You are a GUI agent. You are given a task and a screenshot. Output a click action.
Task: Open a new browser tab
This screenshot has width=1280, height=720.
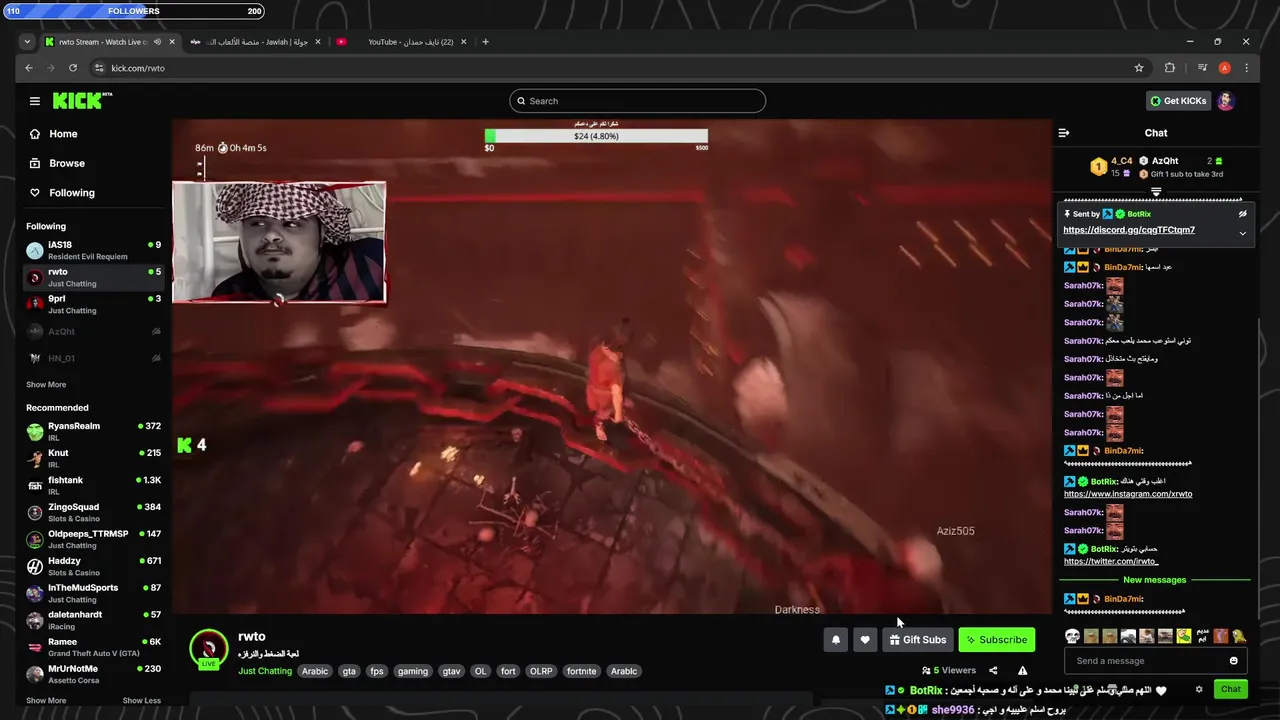click(486, 42)
